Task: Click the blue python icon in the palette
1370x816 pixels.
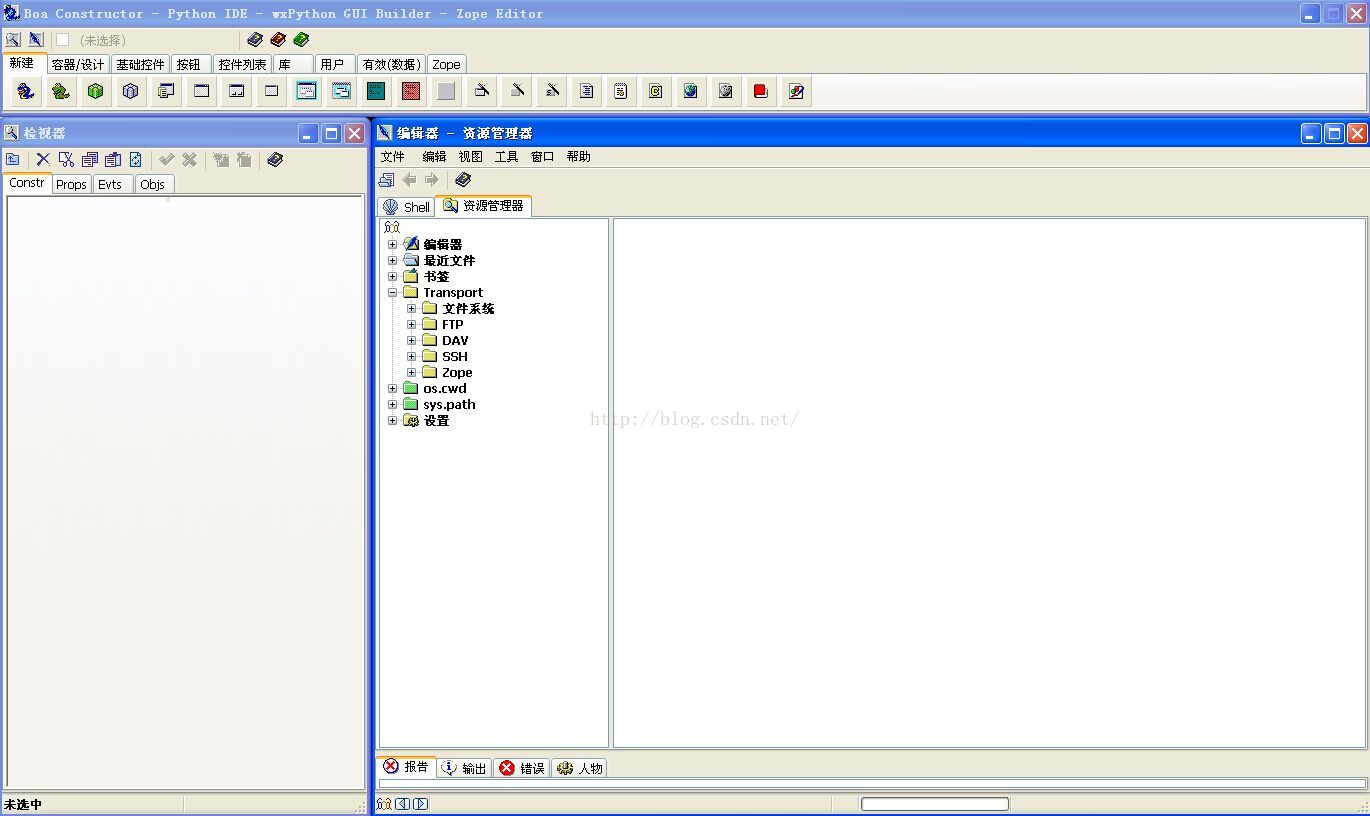Action: tap(26, 91)
